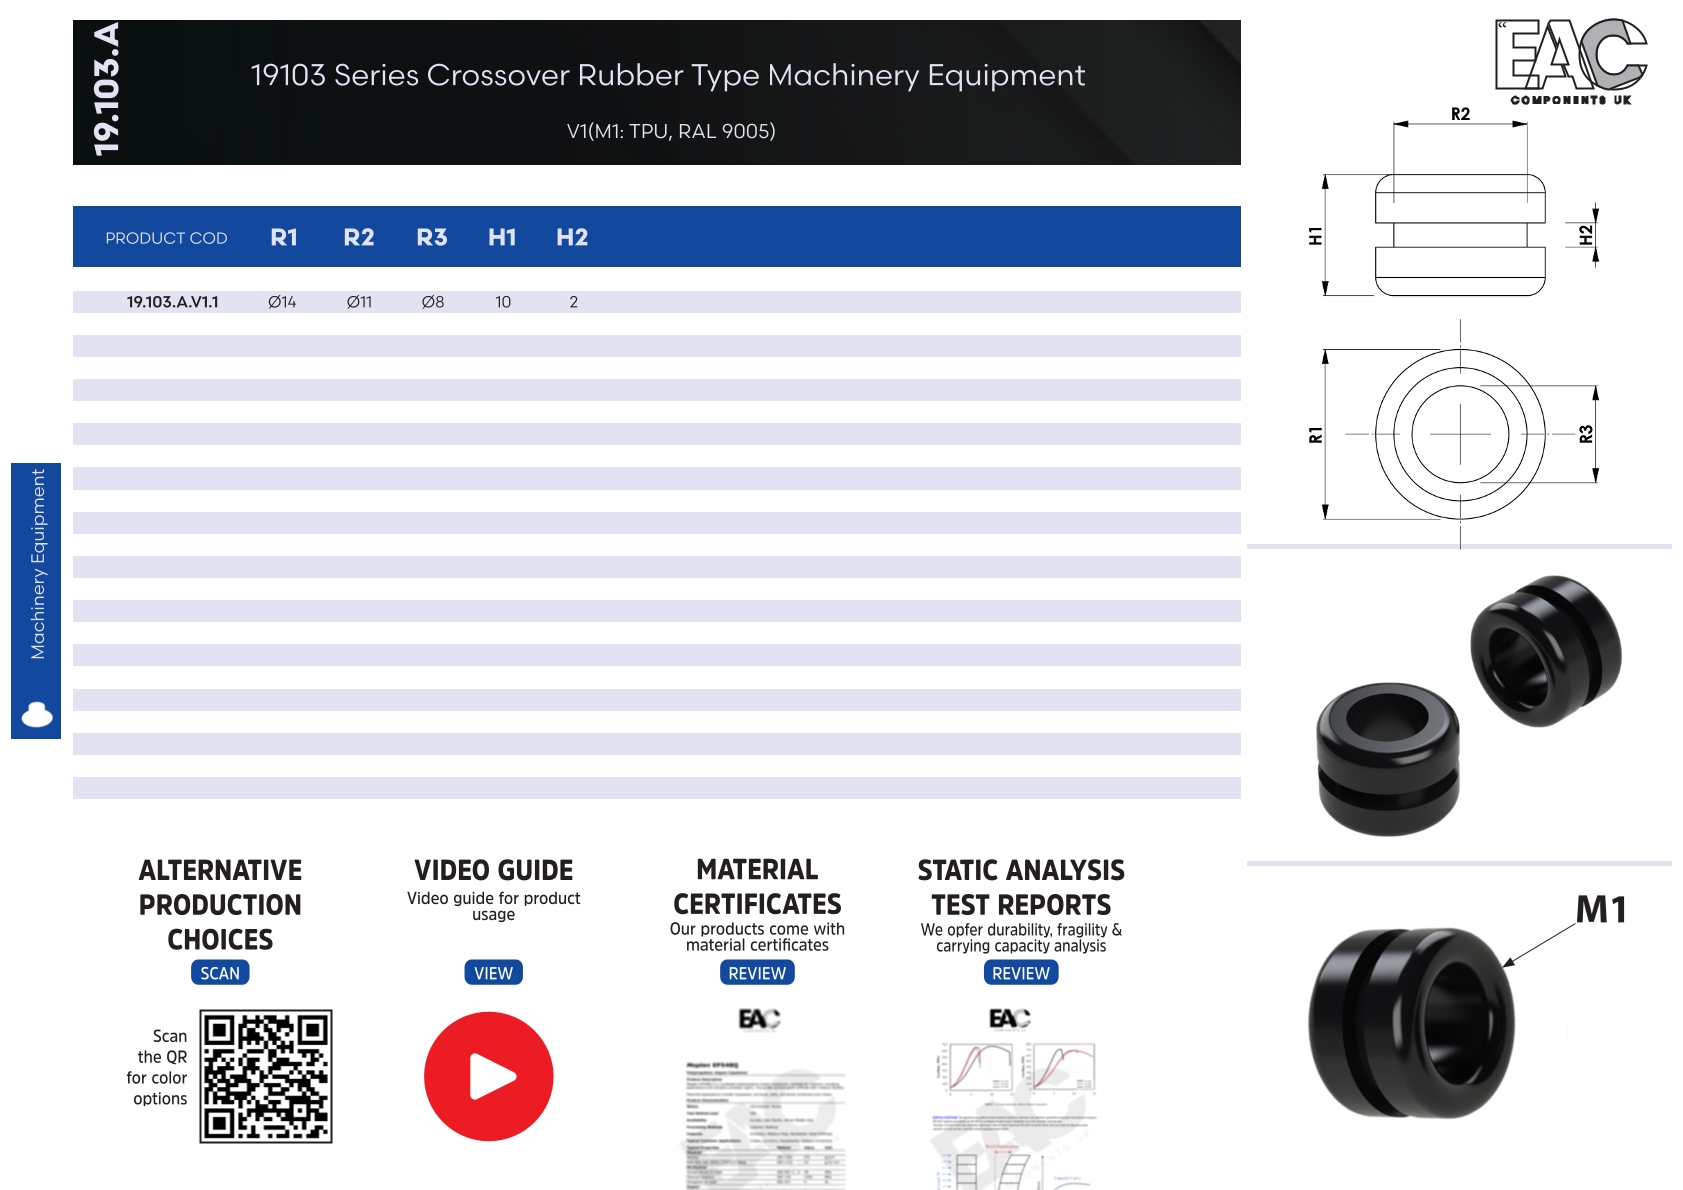Screen dimensions: 1683x1190
Task: Click the H1 column header
Action: click(502, 237)
